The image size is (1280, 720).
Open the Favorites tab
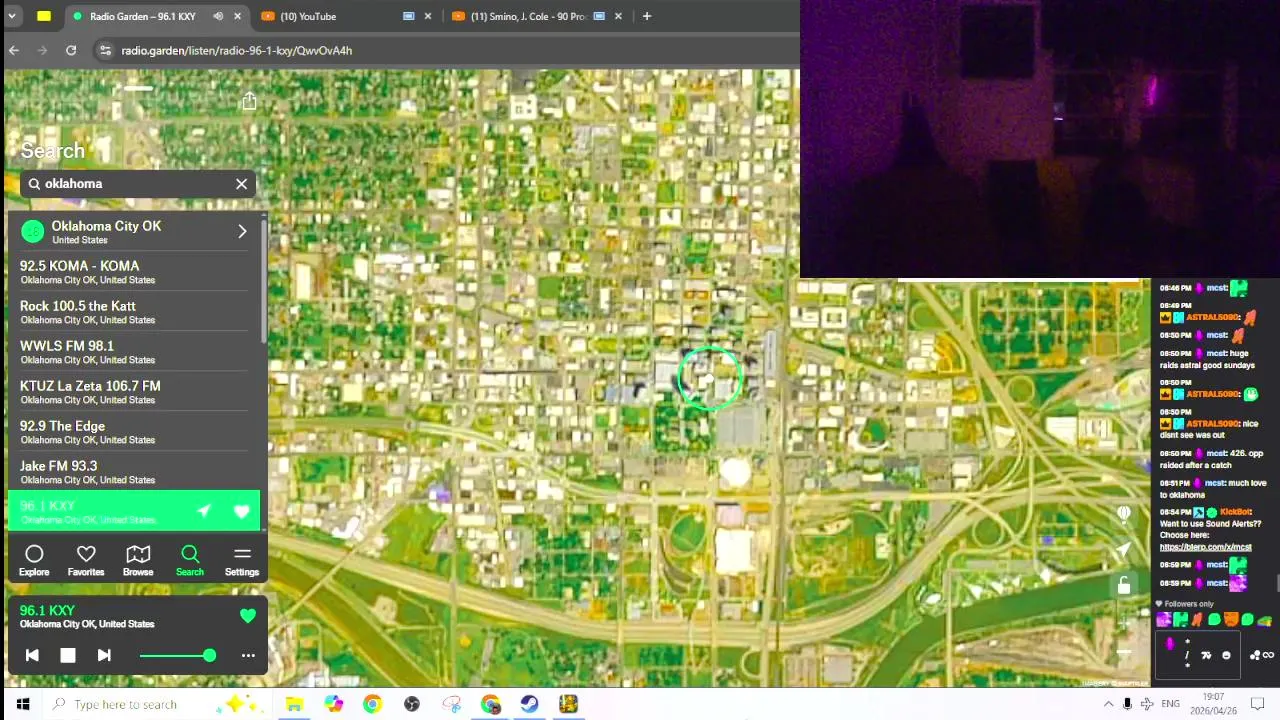click(x=86, y=561)
